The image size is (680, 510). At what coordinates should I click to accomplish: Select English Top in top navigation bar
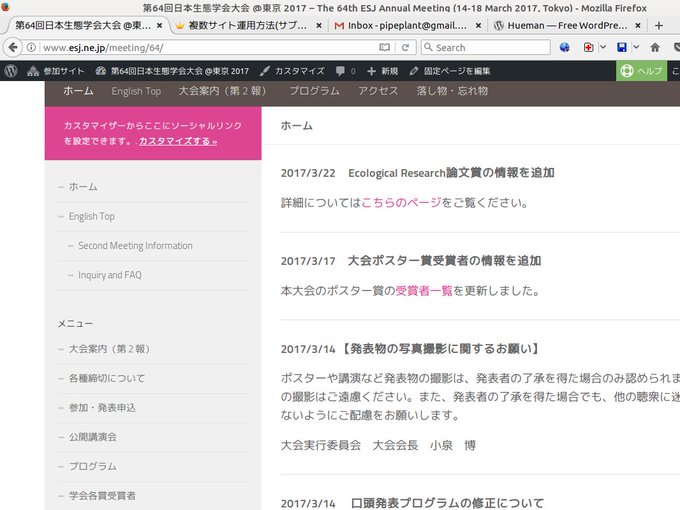click(136, 91)
